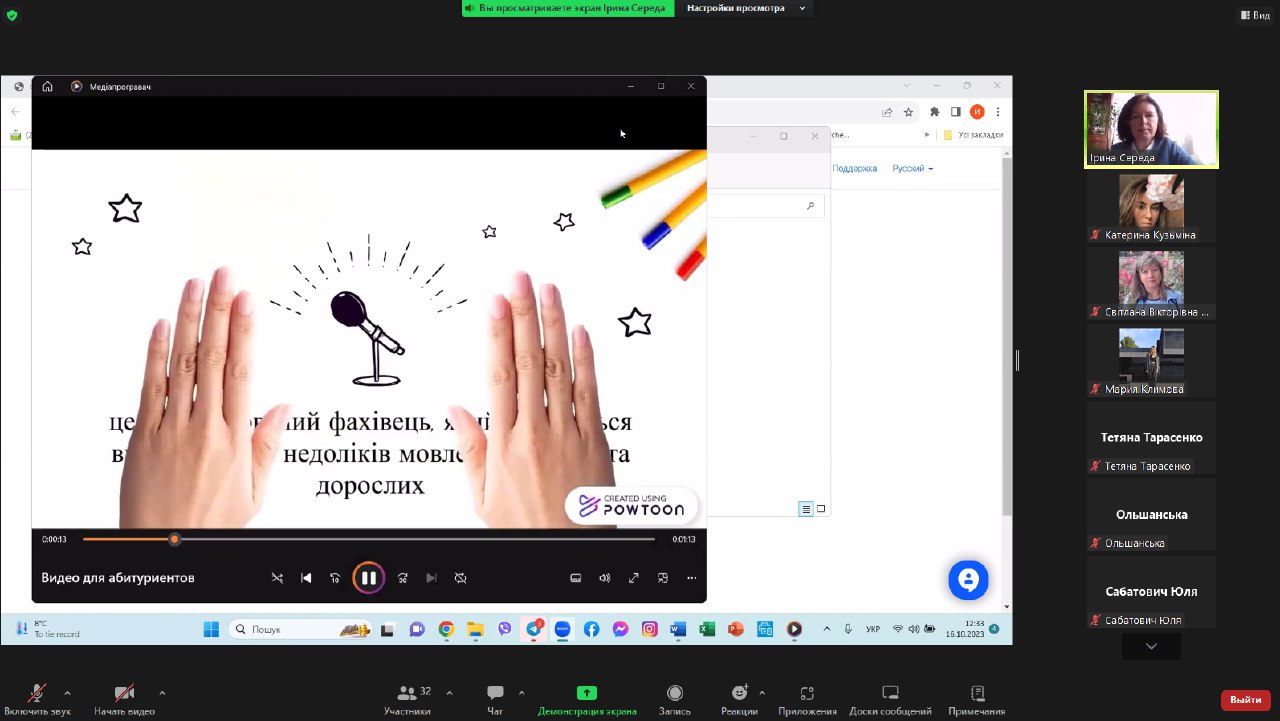Skip forward 30 seconds in the video
This screenshot has height=721, width=1280.
click(402, 578)
